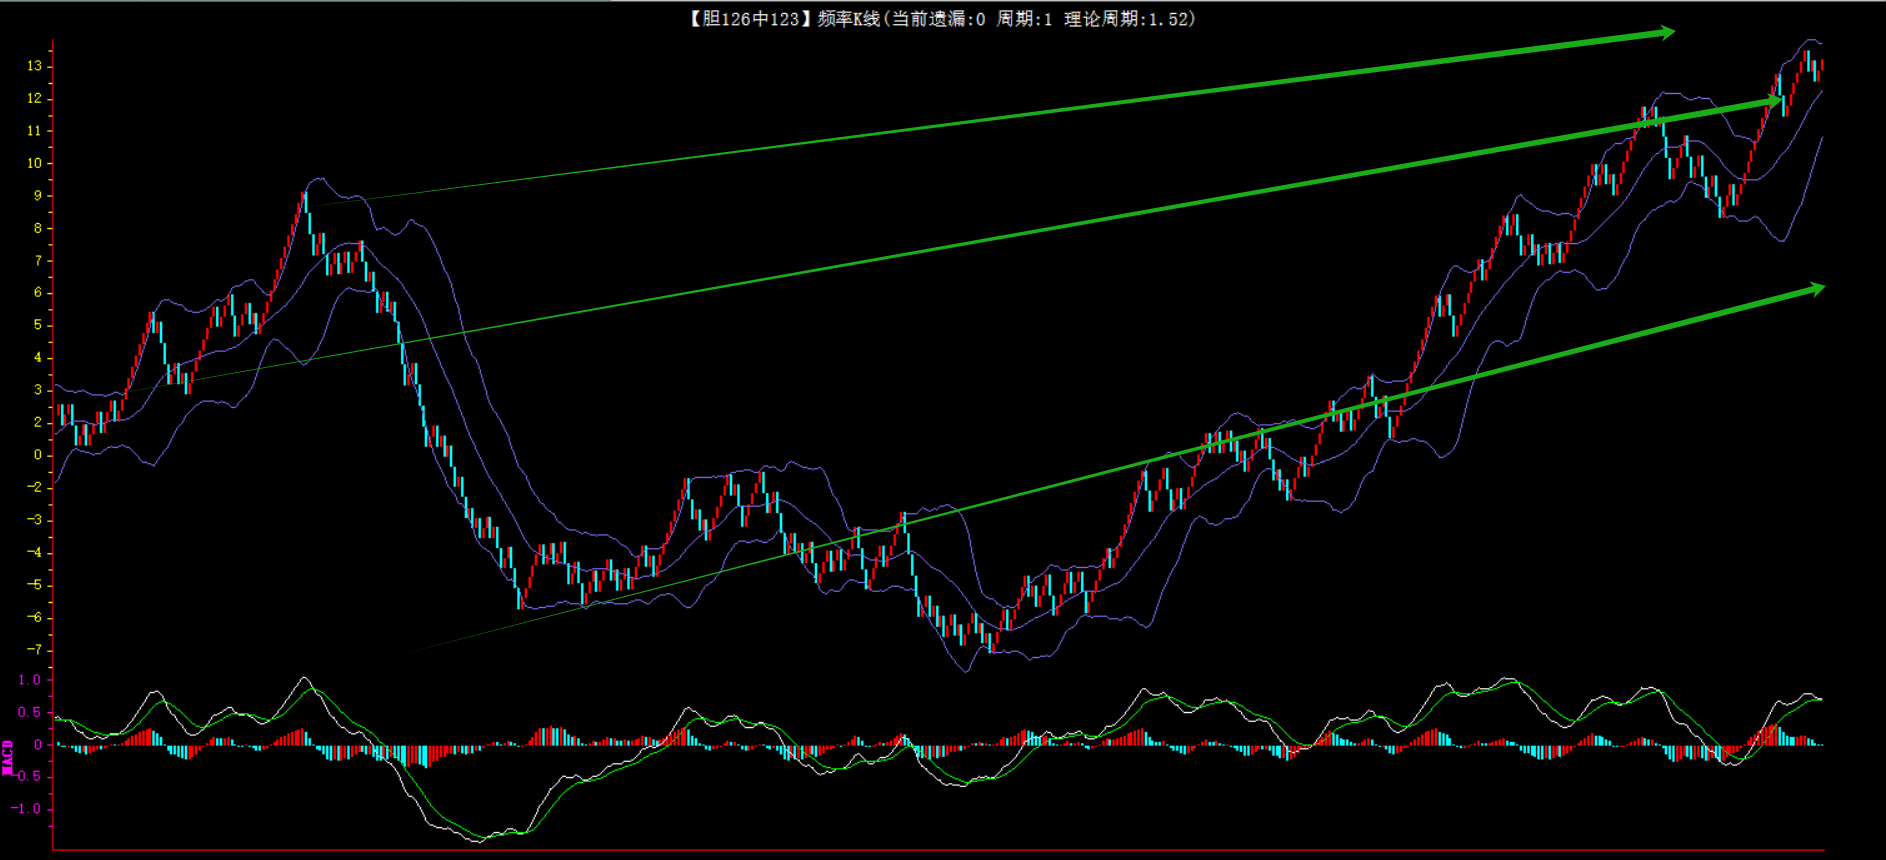Click the 0 label on the MACD axis

click(x=38, y=745)
